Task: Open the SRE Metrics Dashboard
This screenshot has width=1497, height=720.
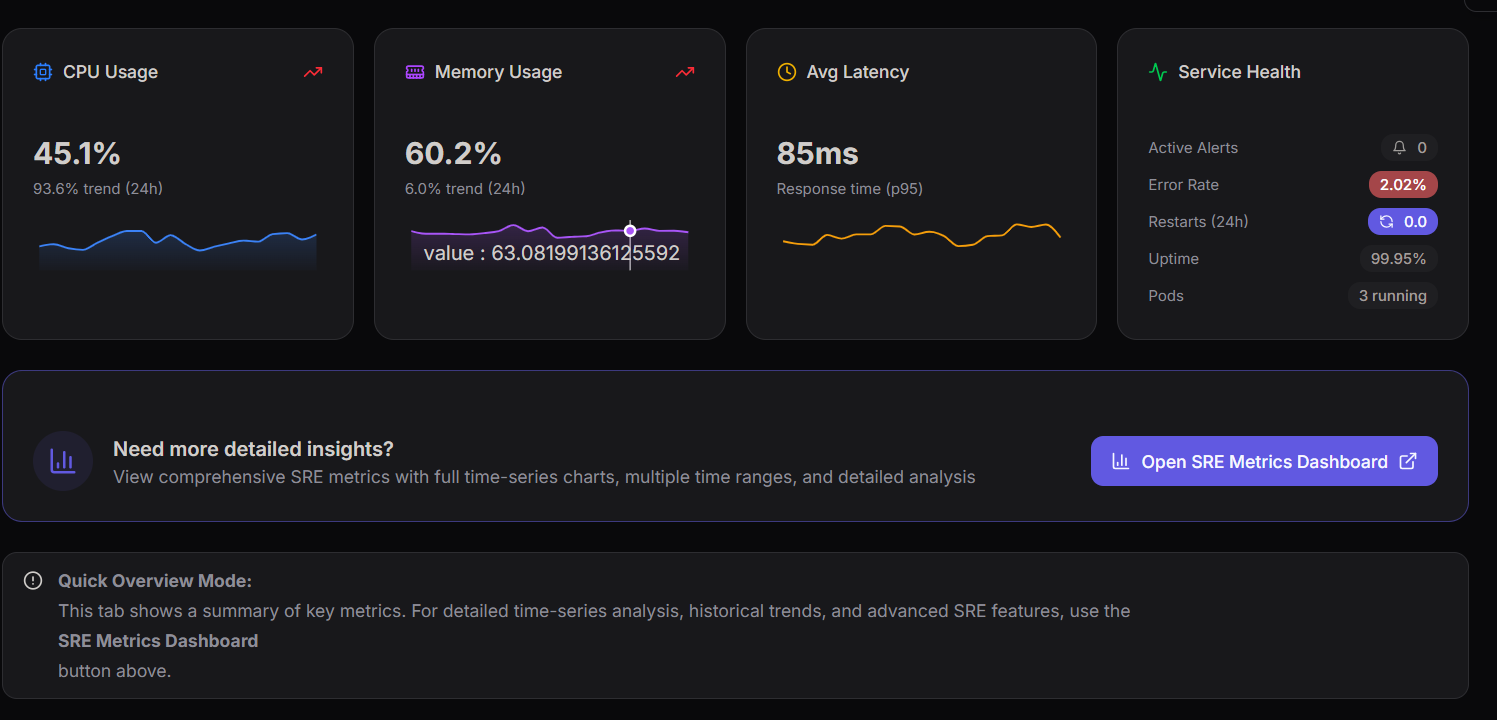Action: 1263,461
